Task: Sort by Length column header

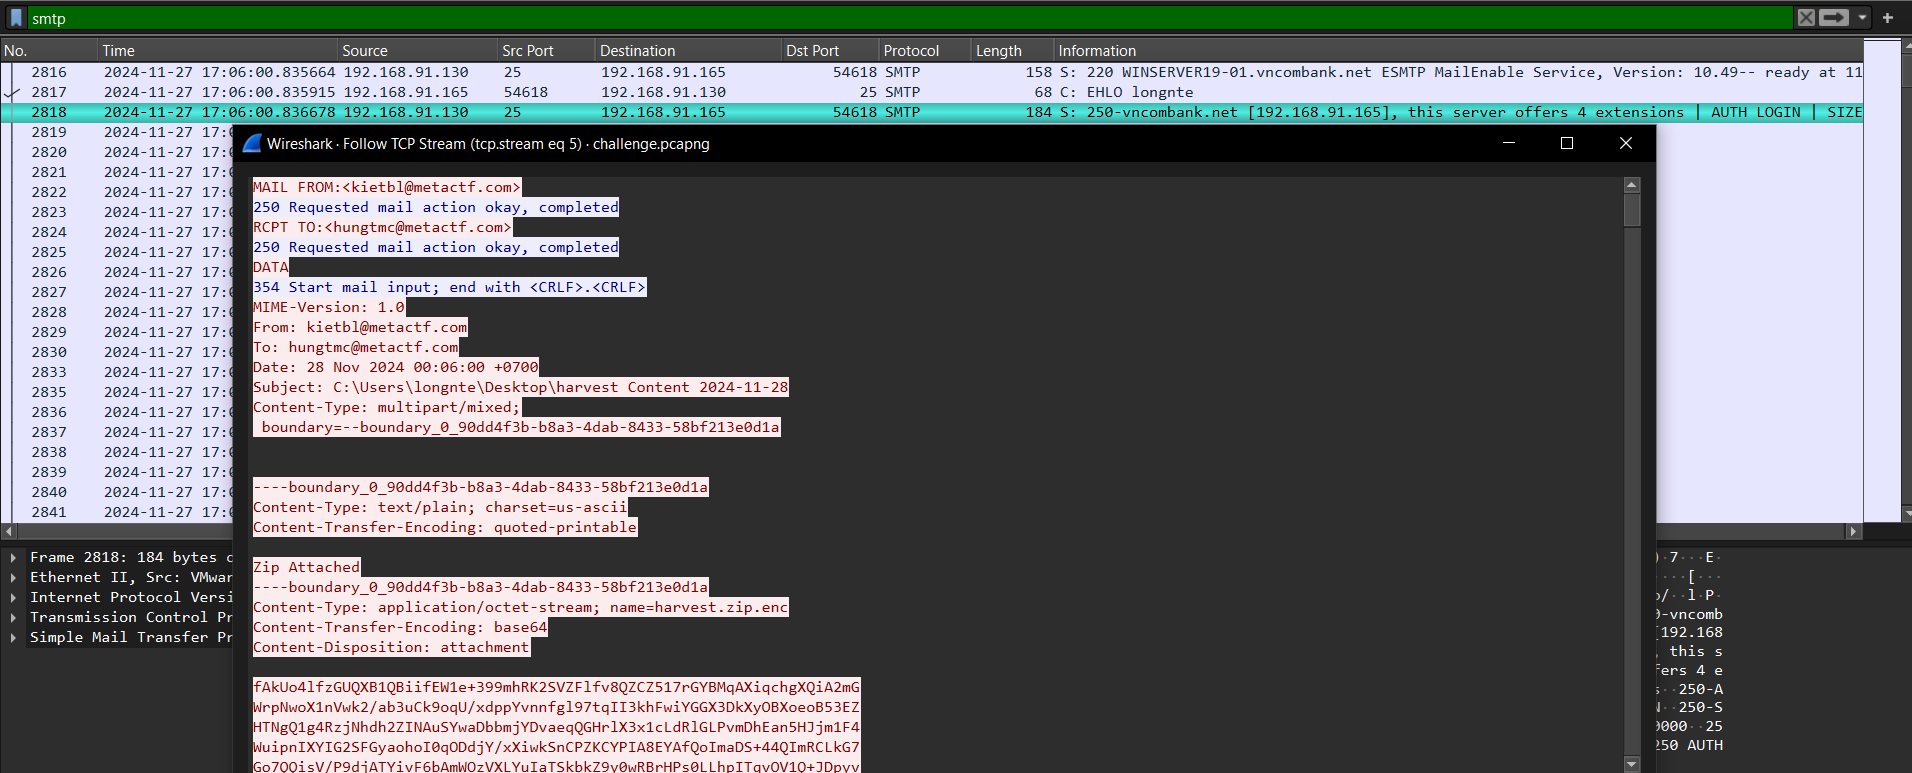Action: tap(1012, 50)
